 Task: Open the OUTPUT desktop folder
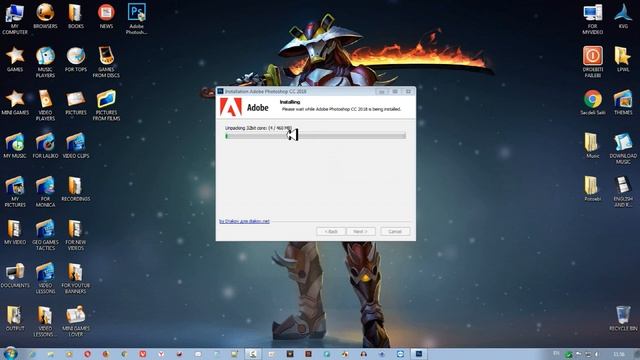pyautogui.click(x=15, y=319)
